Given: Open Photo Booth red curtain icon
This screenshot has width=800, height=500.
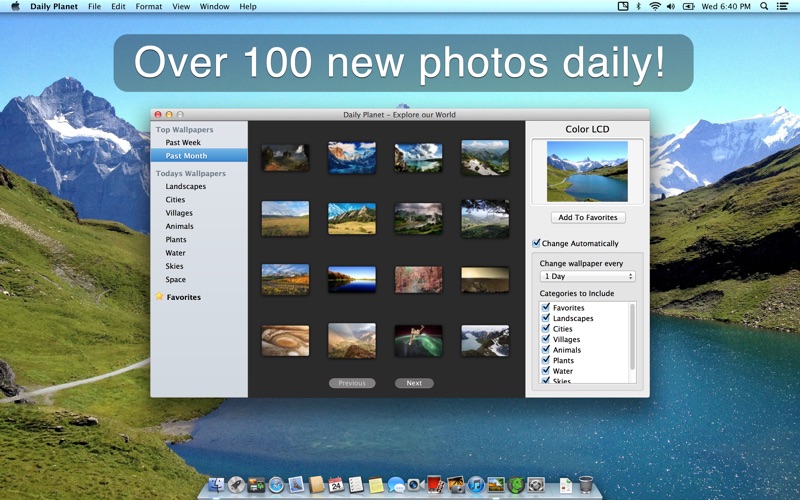Looking at the screenshot, I should click(x=435, y=484).
